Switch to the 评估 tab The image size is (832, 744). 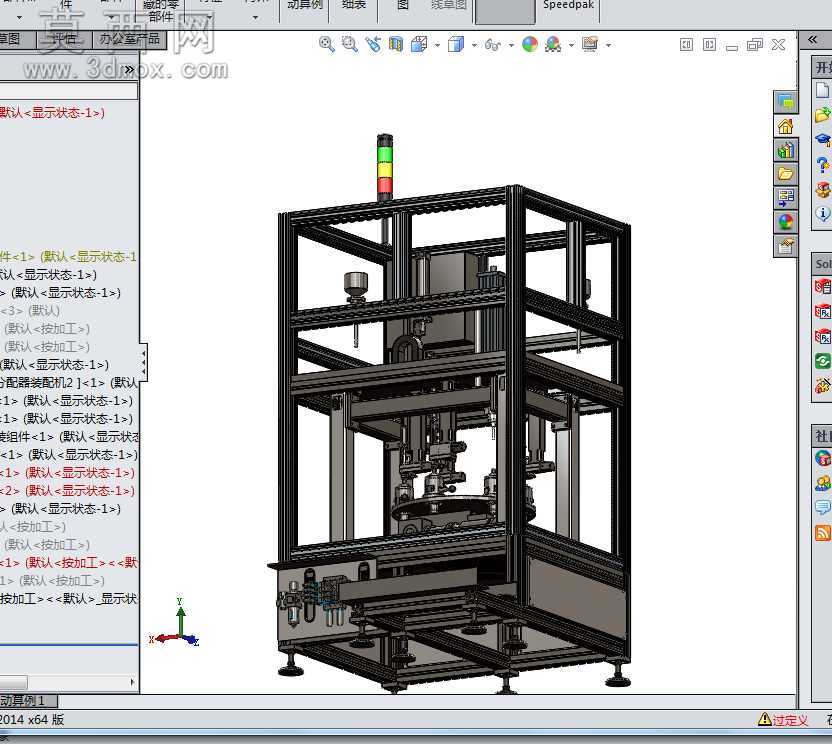point(64,39)
